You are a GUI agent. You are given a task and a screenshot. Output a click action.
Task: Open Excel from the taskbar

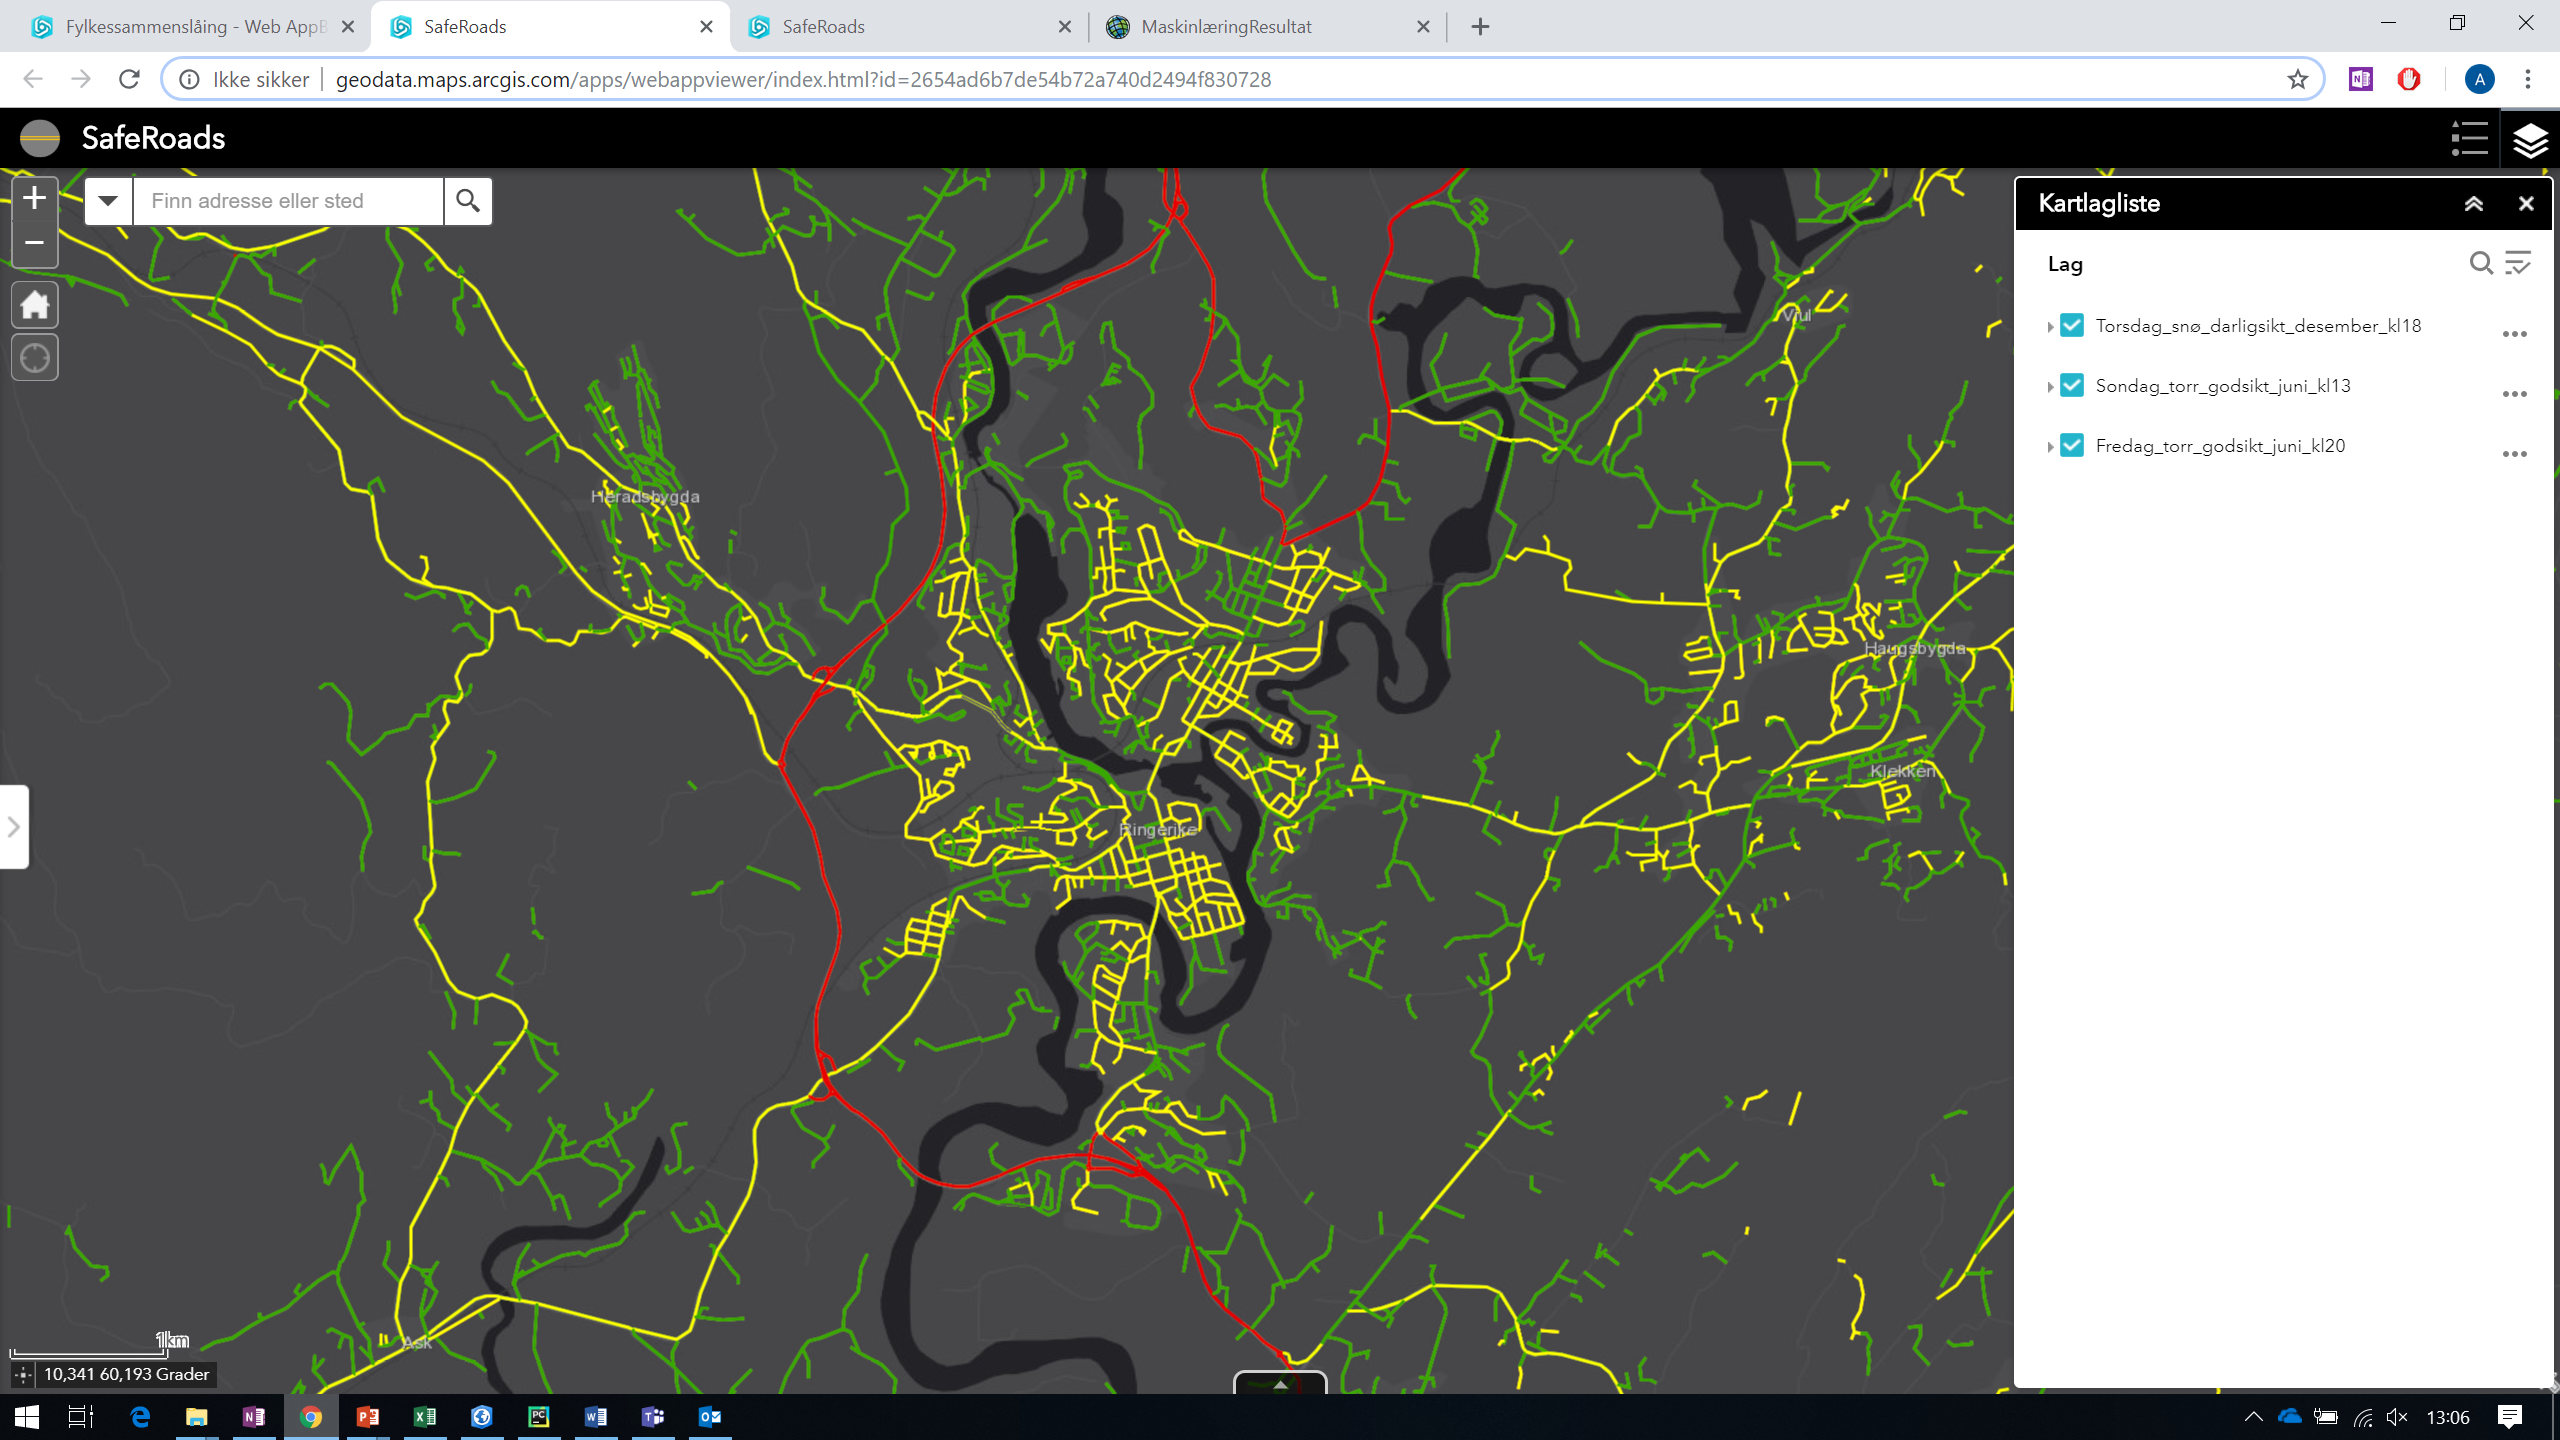pyautogui.click(x=425, y=1417)
